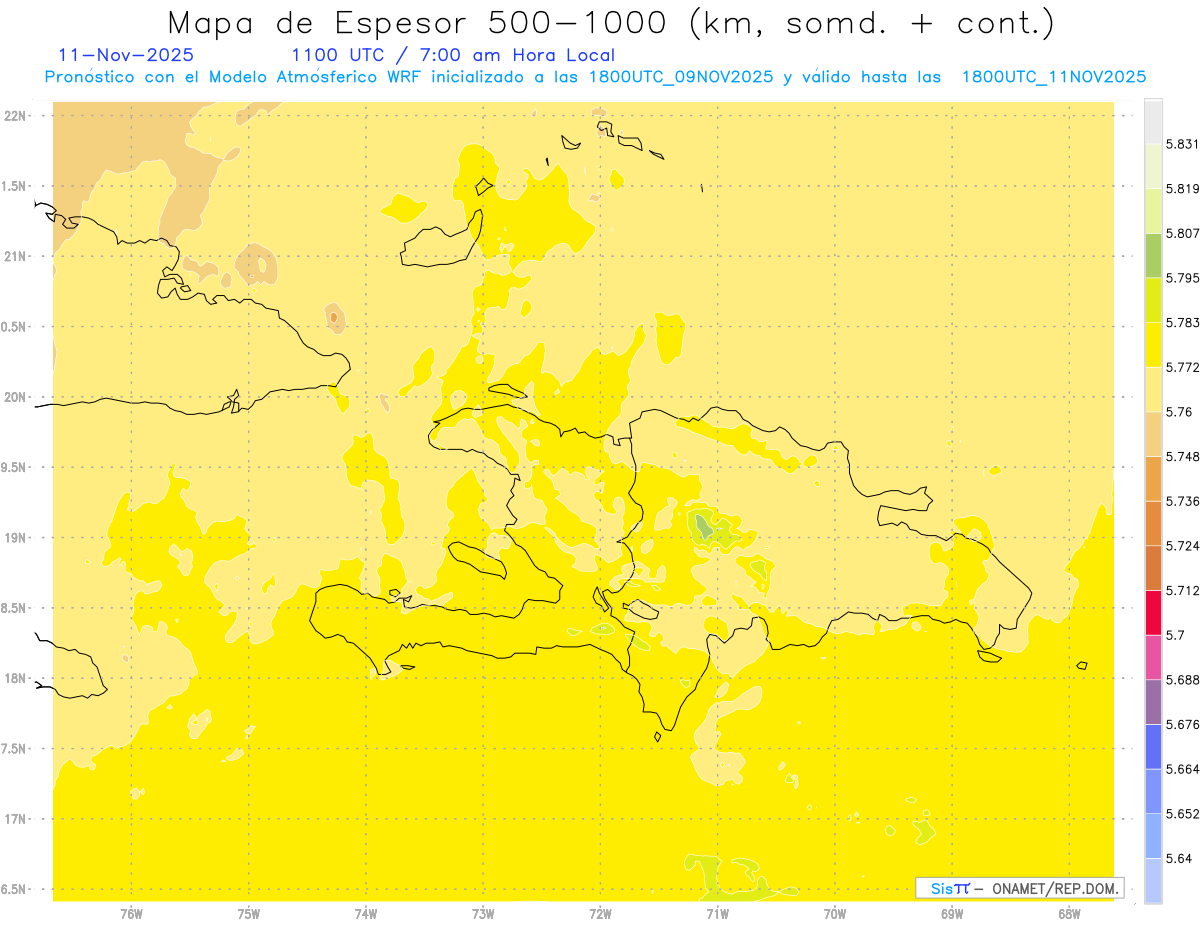This screenshot has height=927, width=1200.
Task: Click the legend value '5.783'
Action: point(1182,323)
